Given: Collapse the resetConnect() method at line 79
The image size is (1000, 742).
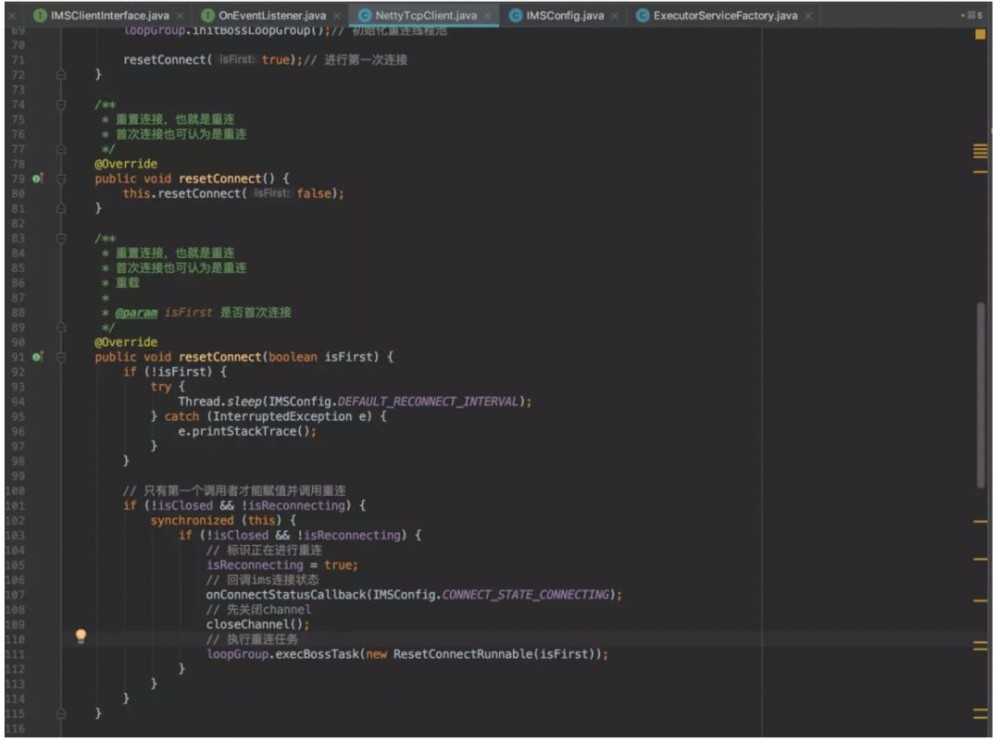Looking at the screenshot, I should tap(61, 179).
